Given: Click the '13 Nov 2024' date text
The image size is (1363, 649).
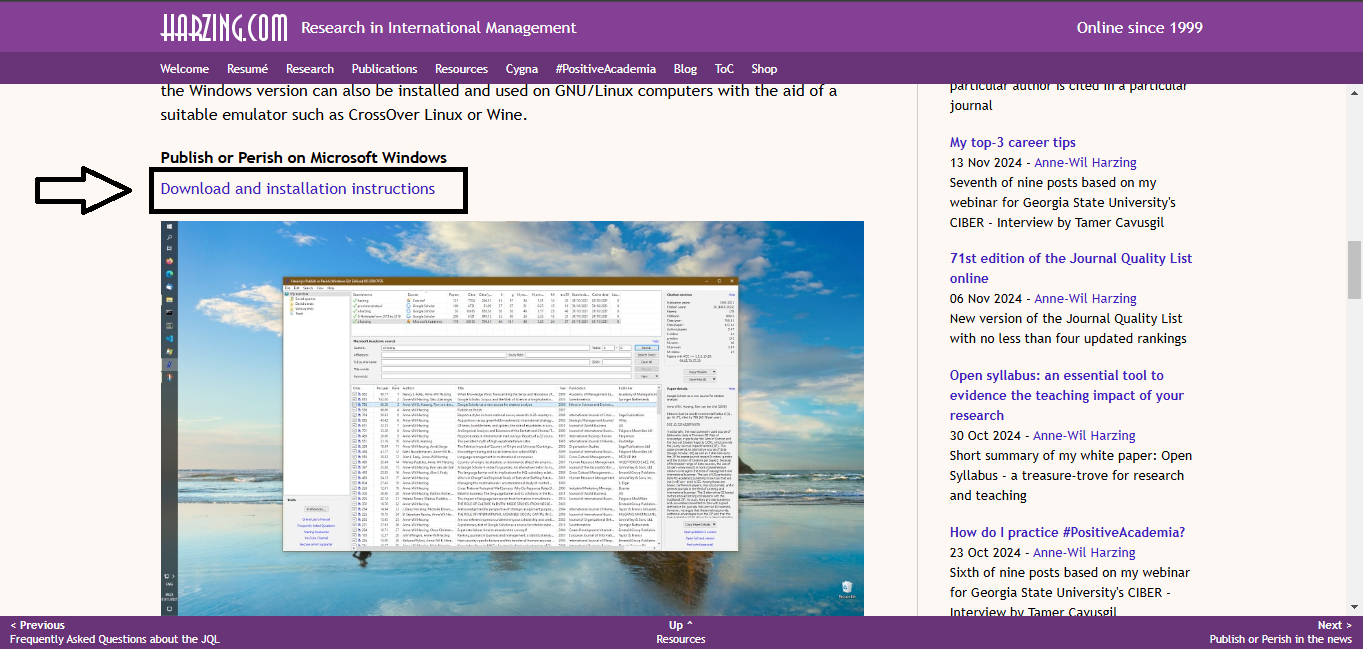Looking at the screenshot, I should pyautogui.click(x=986, y=162).
